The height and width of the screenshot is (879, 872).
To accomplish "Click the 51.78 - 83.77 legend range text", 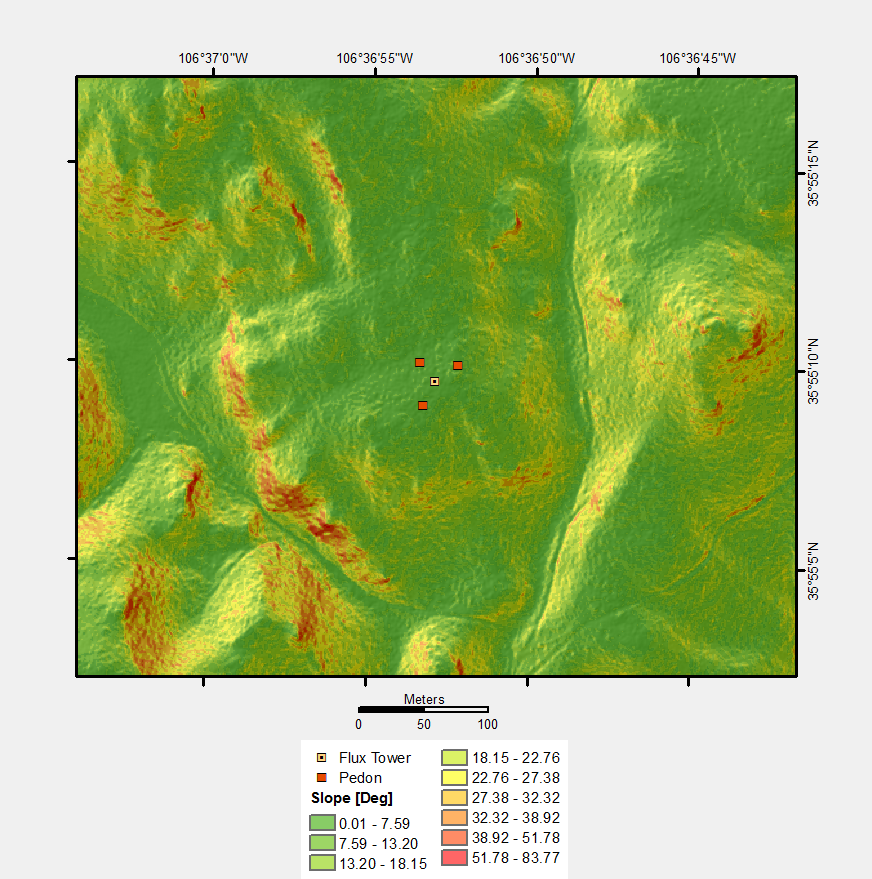I will [516, 858].
